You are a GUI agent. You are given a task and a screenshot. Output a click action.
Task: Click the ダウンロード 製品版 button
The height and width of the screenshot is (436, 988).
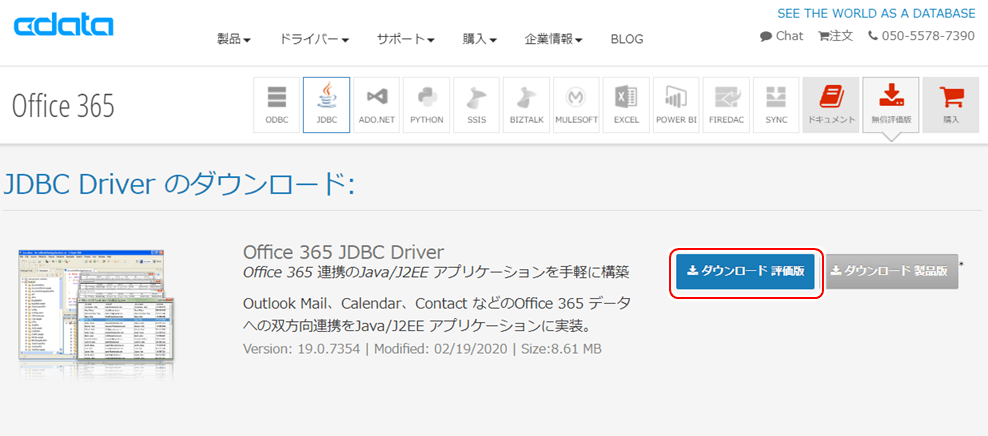[x=891, y=272]
